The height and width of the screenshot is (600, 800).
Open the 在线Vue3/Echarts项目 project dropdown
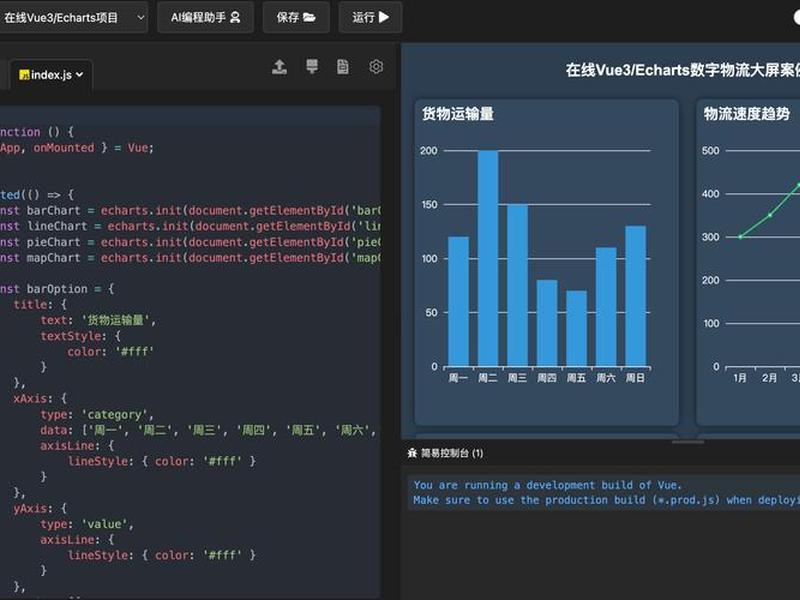pos(73,17)
